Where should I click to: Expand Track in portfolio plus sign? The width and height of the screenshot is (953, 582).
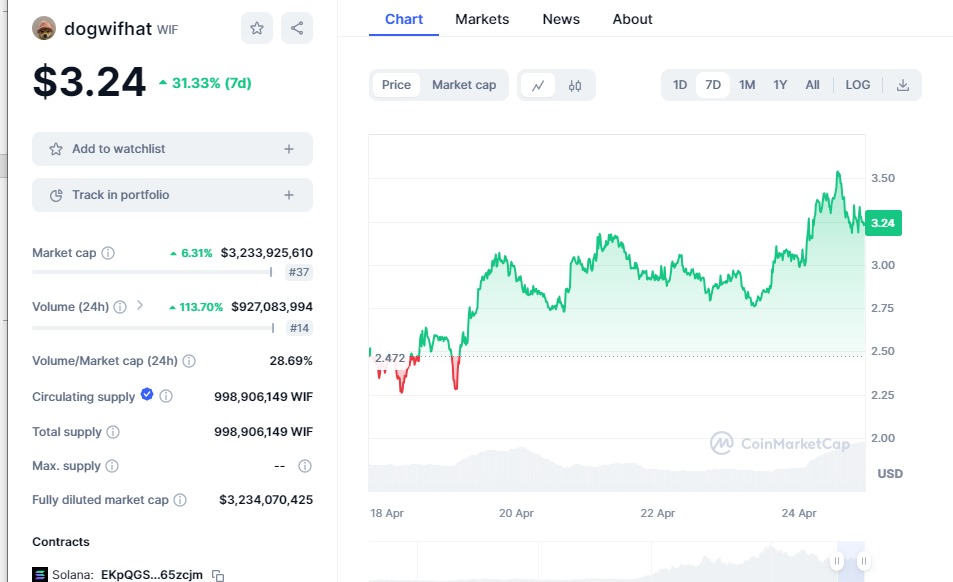pyautogui.click(x=289, y=195)
